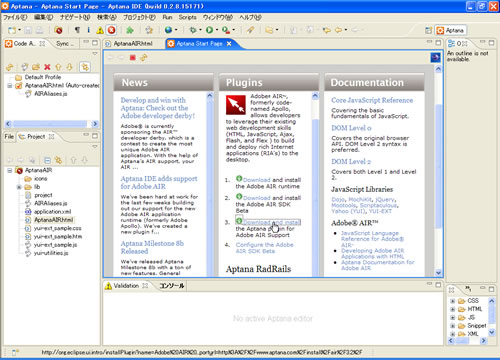This screenshot has width=500, height=360.
Task: Maximize the Validation panel
Action: pos(438,285)
